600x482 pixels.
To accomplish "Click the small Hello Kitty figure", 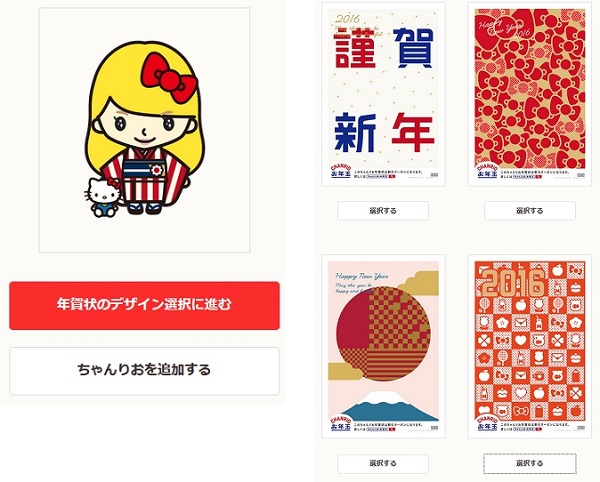I will [x=102, y=197].
